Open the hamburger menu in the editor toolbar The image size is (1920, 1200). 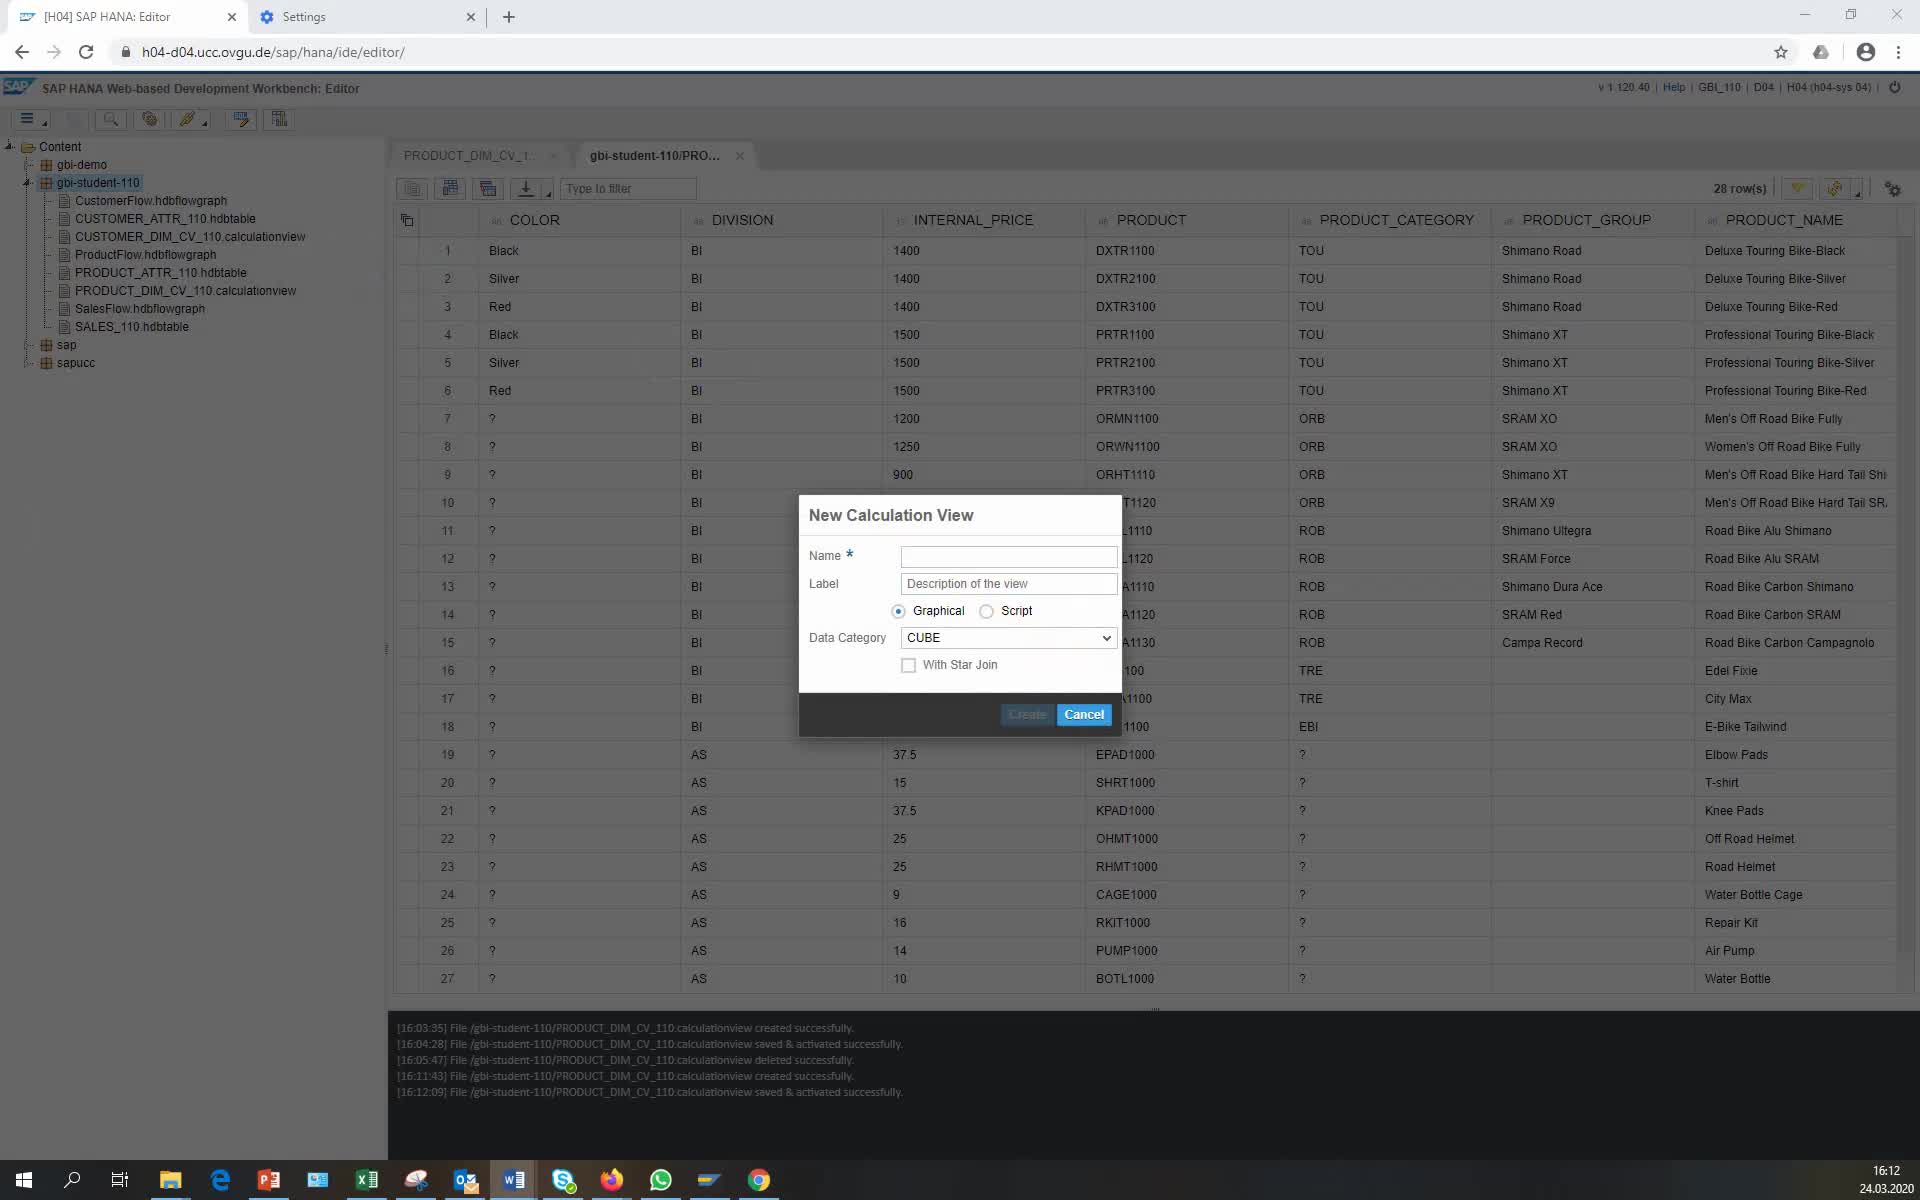point(27,119)
